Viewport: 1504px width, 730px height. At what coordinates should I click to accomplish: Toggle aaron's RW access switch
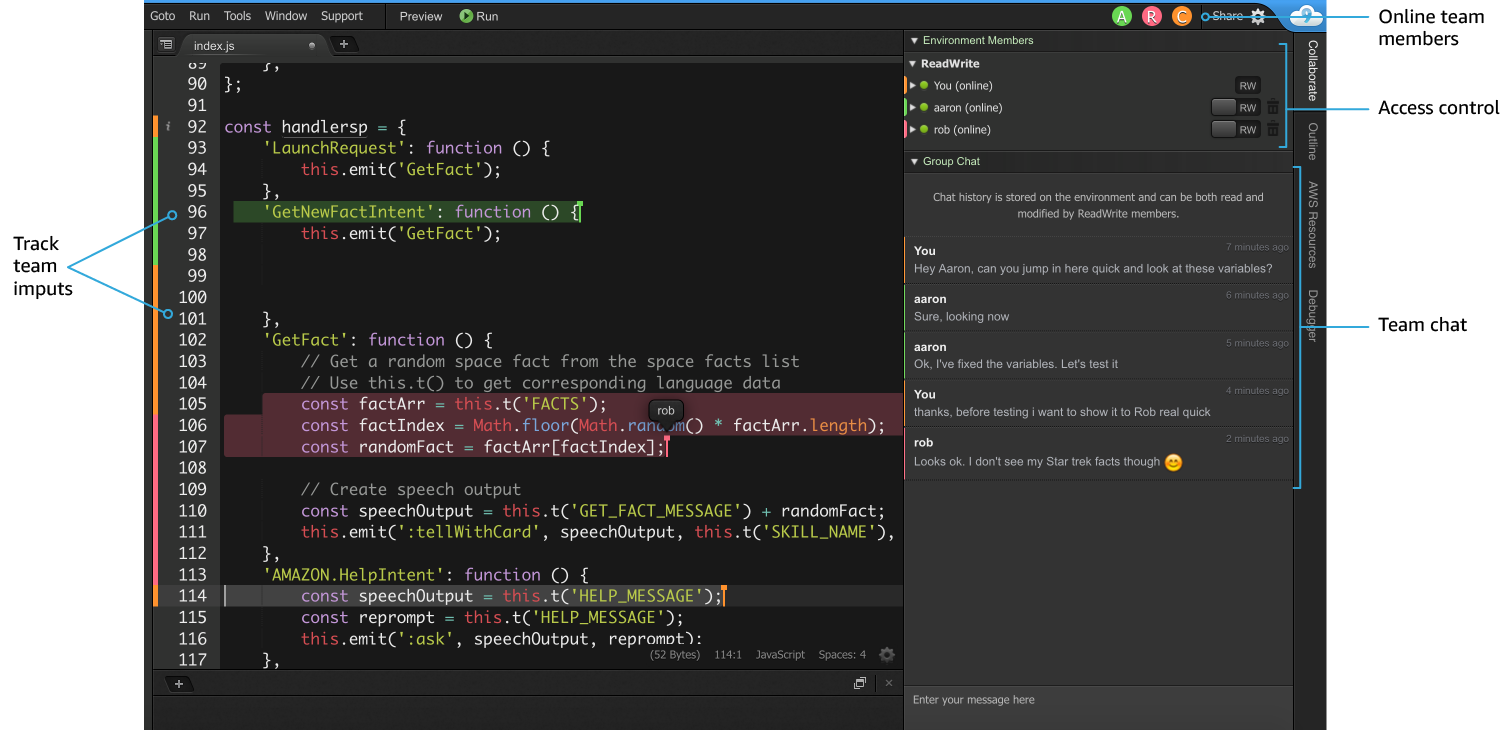1236,107
